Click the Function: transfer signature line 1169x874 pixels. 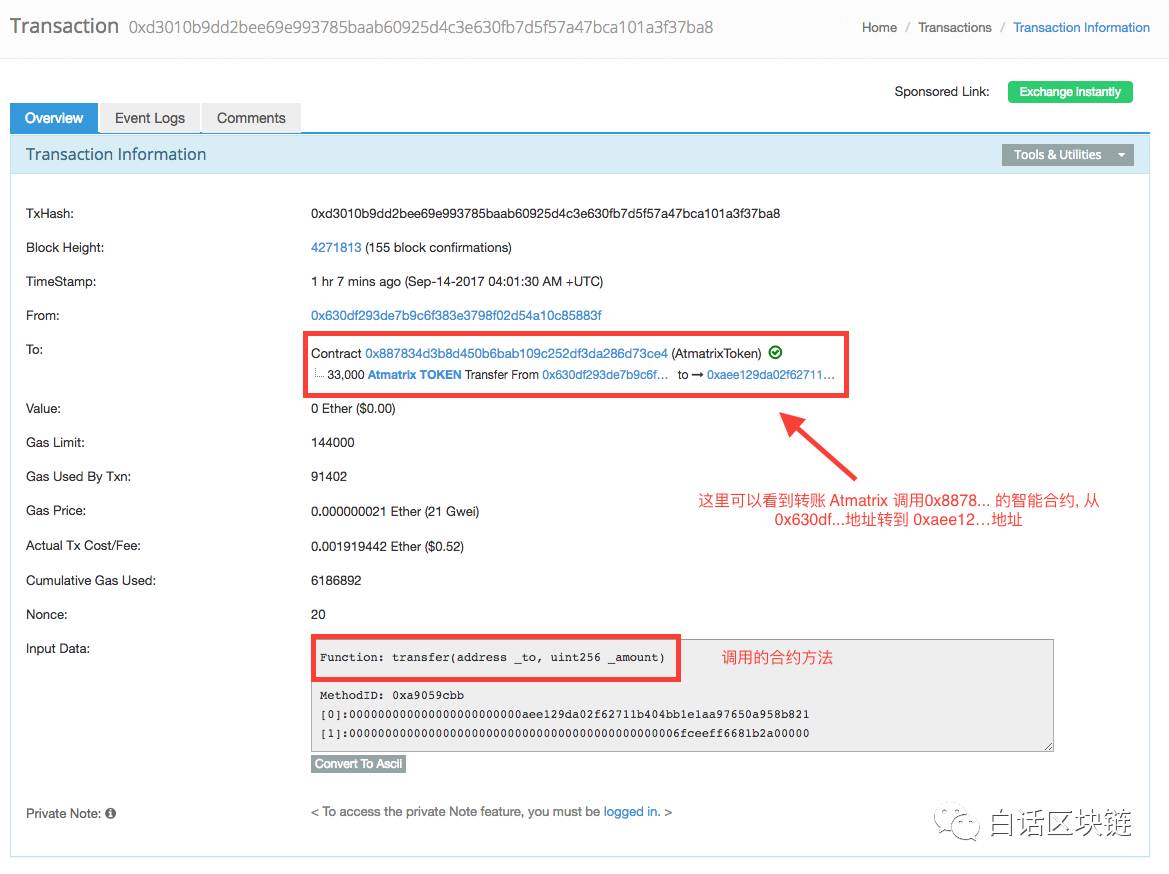(x=492, y=657)
